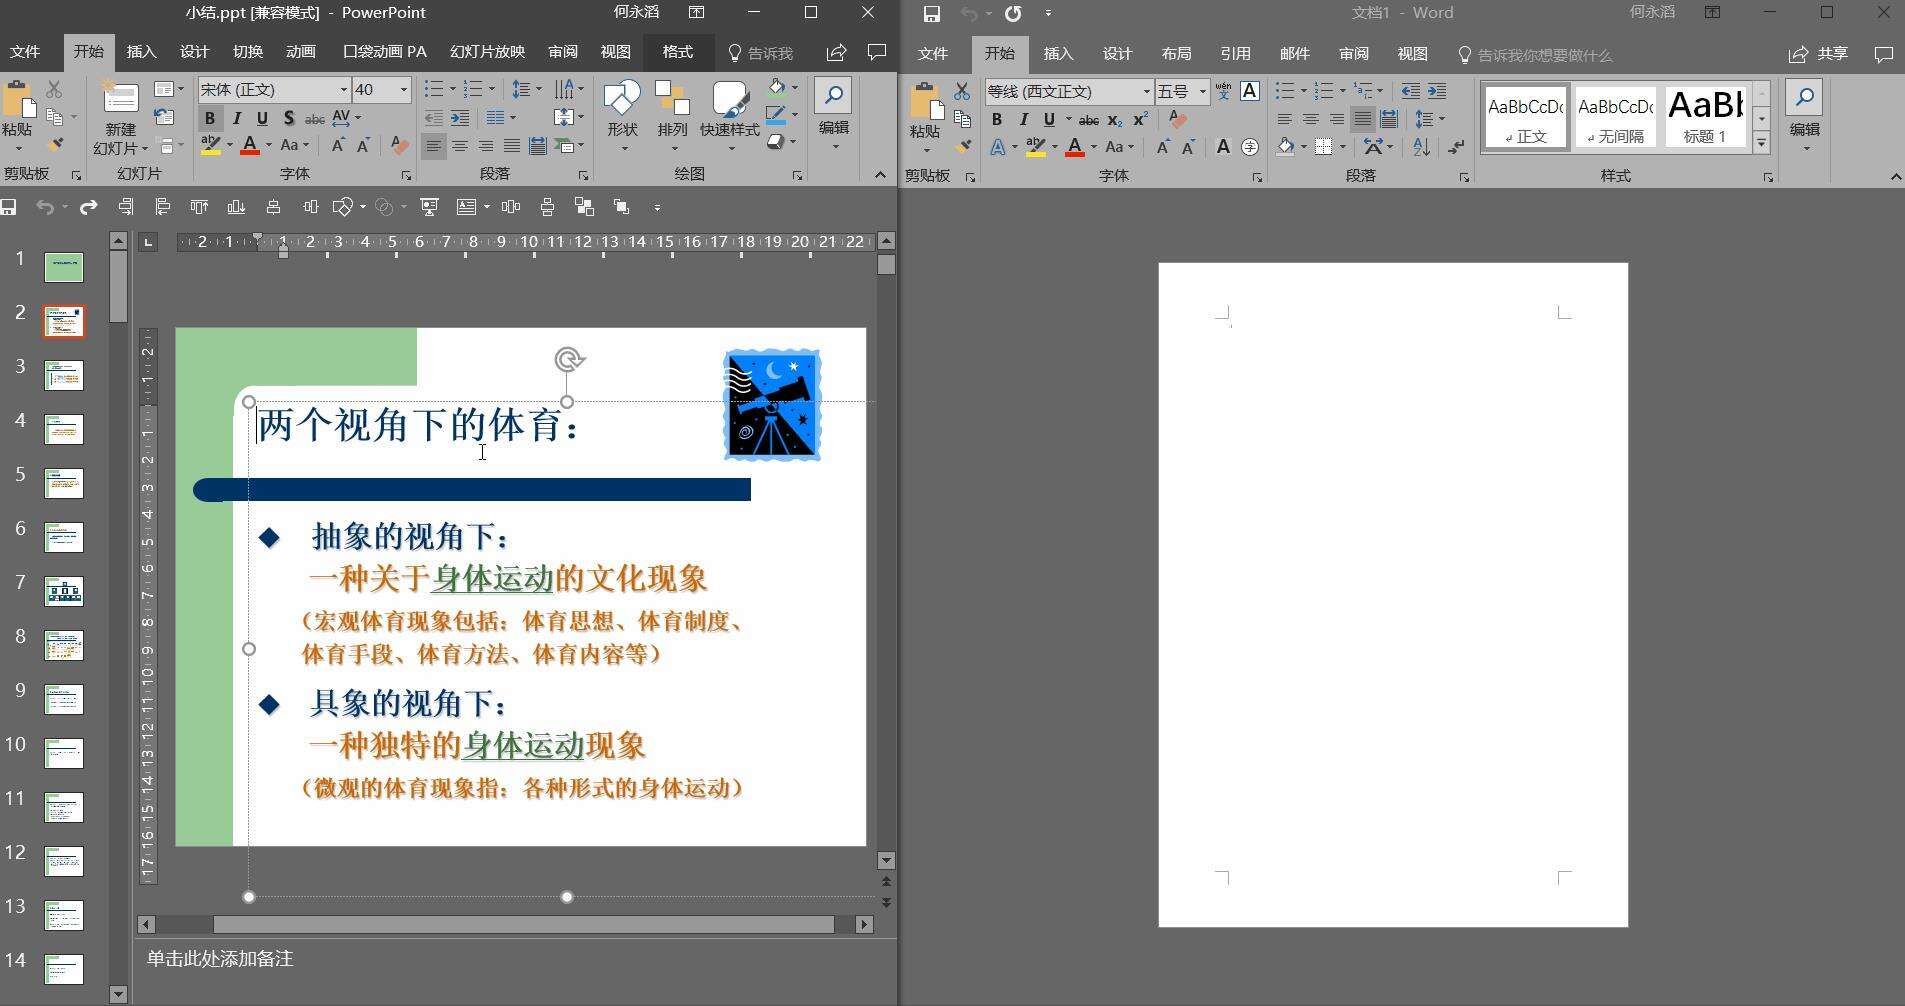
Task: Toggle Bold formatting in Word
Action: tap(996, 119)
